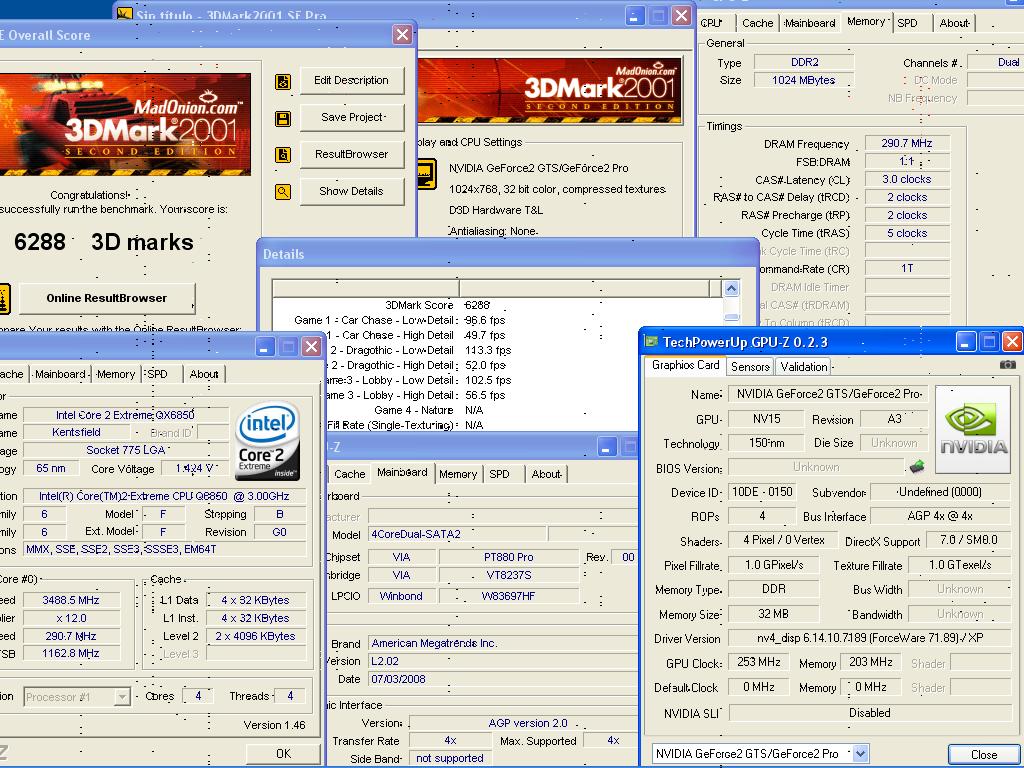The width and height of the screenshot is (1024, 768).
Task: Click the NVIDIA SLI Disabled field
Action: click(870, 713)
